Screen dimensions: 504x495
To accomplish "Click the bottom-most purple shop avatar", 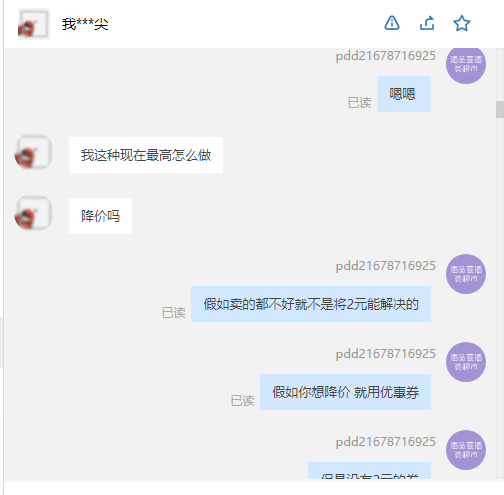I will (x=466, y=450).
